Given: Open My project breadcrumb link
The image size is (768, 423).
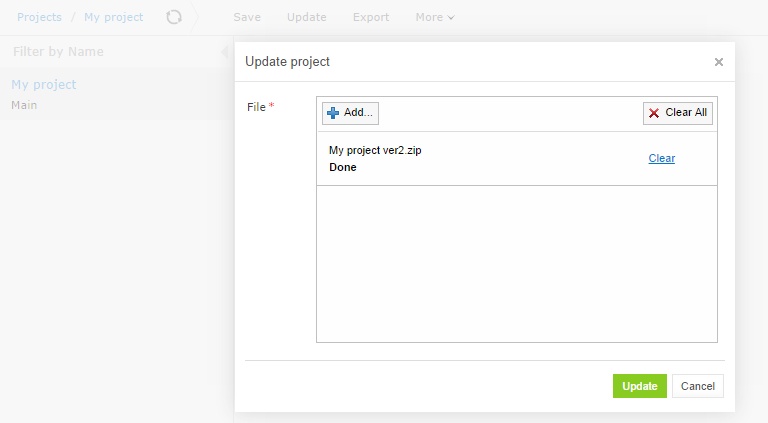Looking at the screenshot, I should click(114, 17).
